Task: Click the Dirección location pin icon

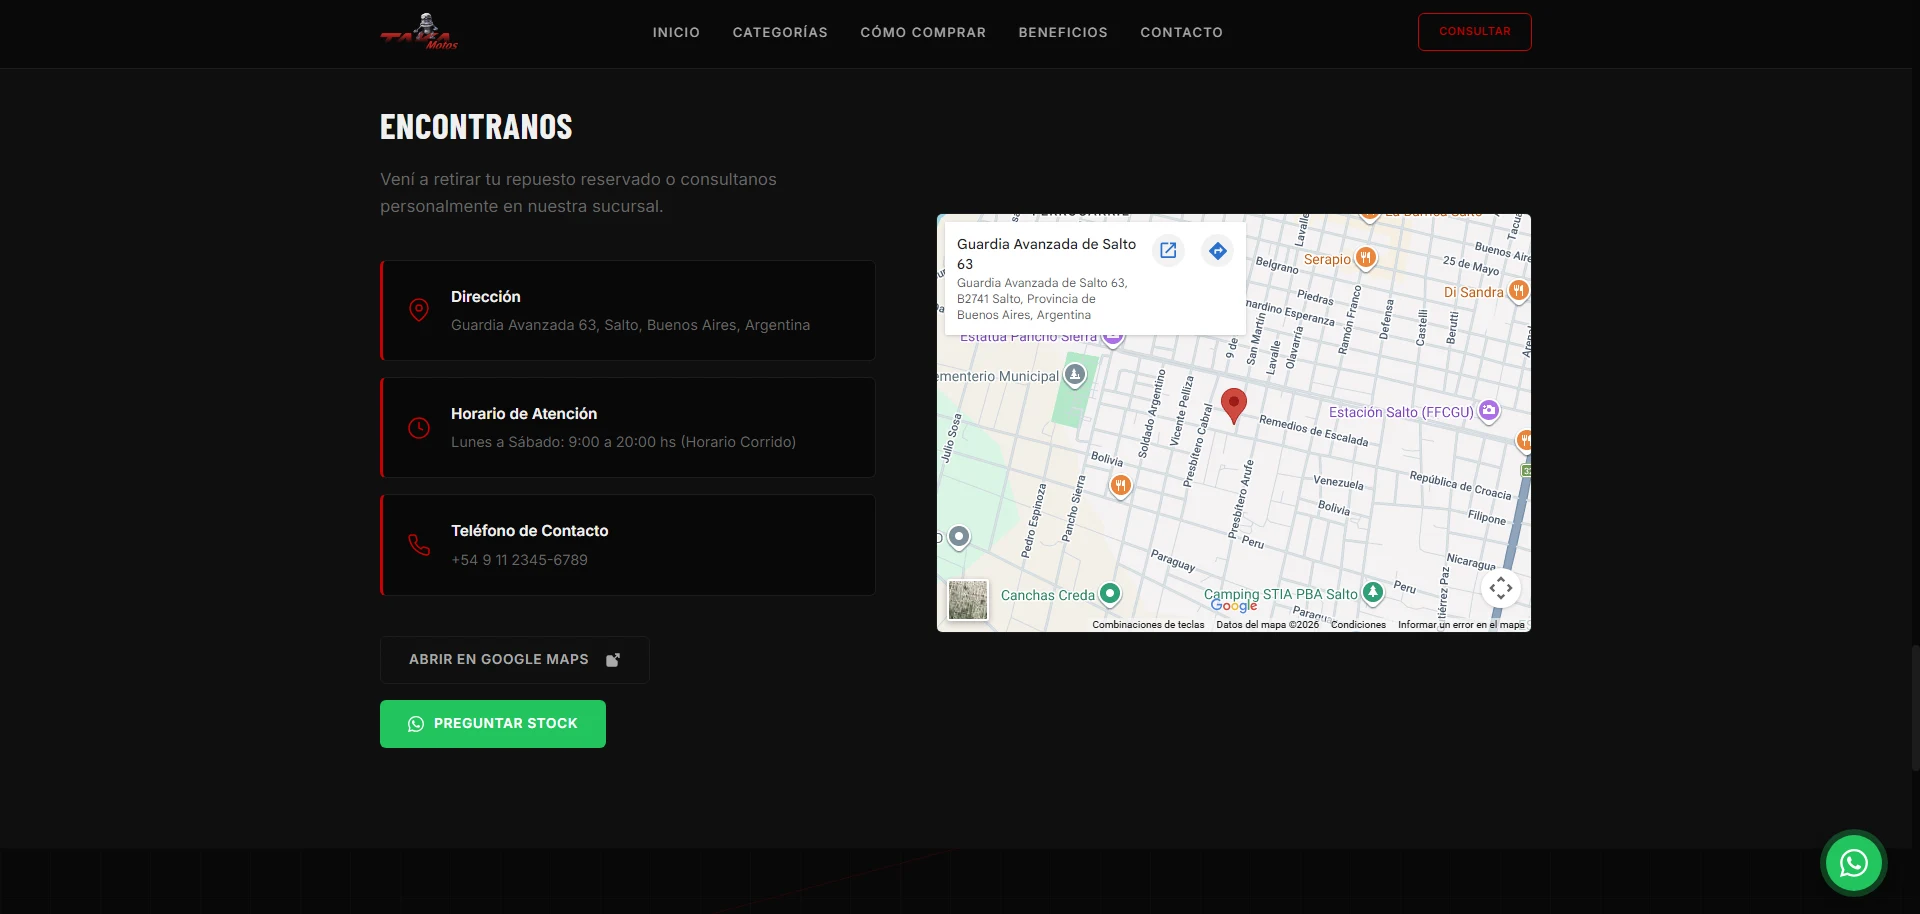Action: [419, 310]
